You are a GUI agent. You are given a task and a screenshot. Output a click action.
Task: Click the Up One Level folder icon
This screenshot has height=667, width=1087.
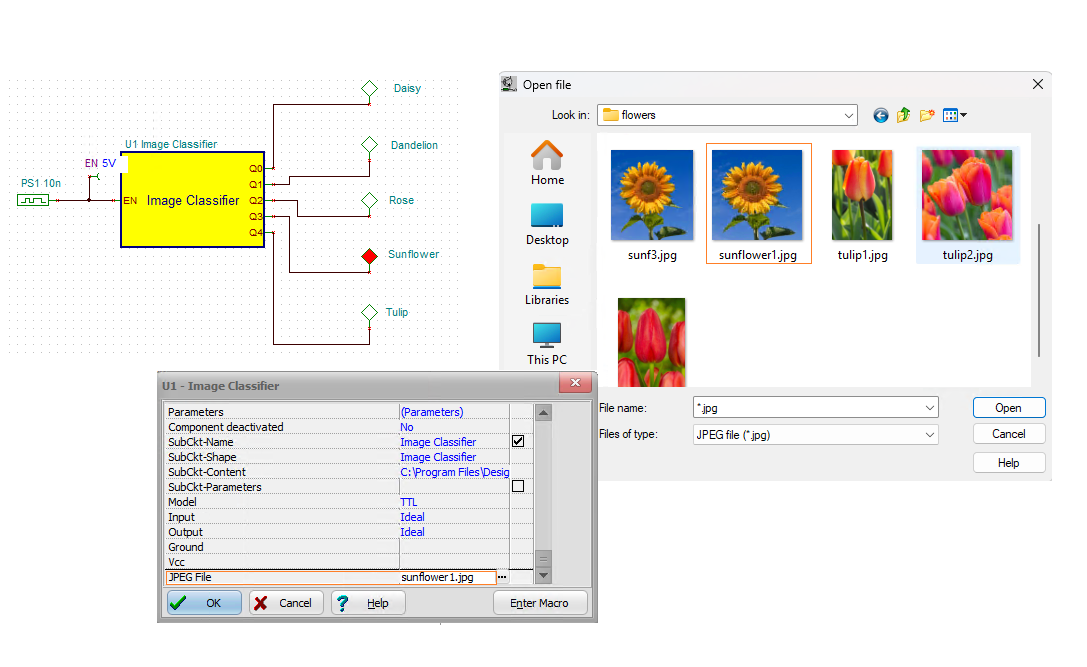903,115
